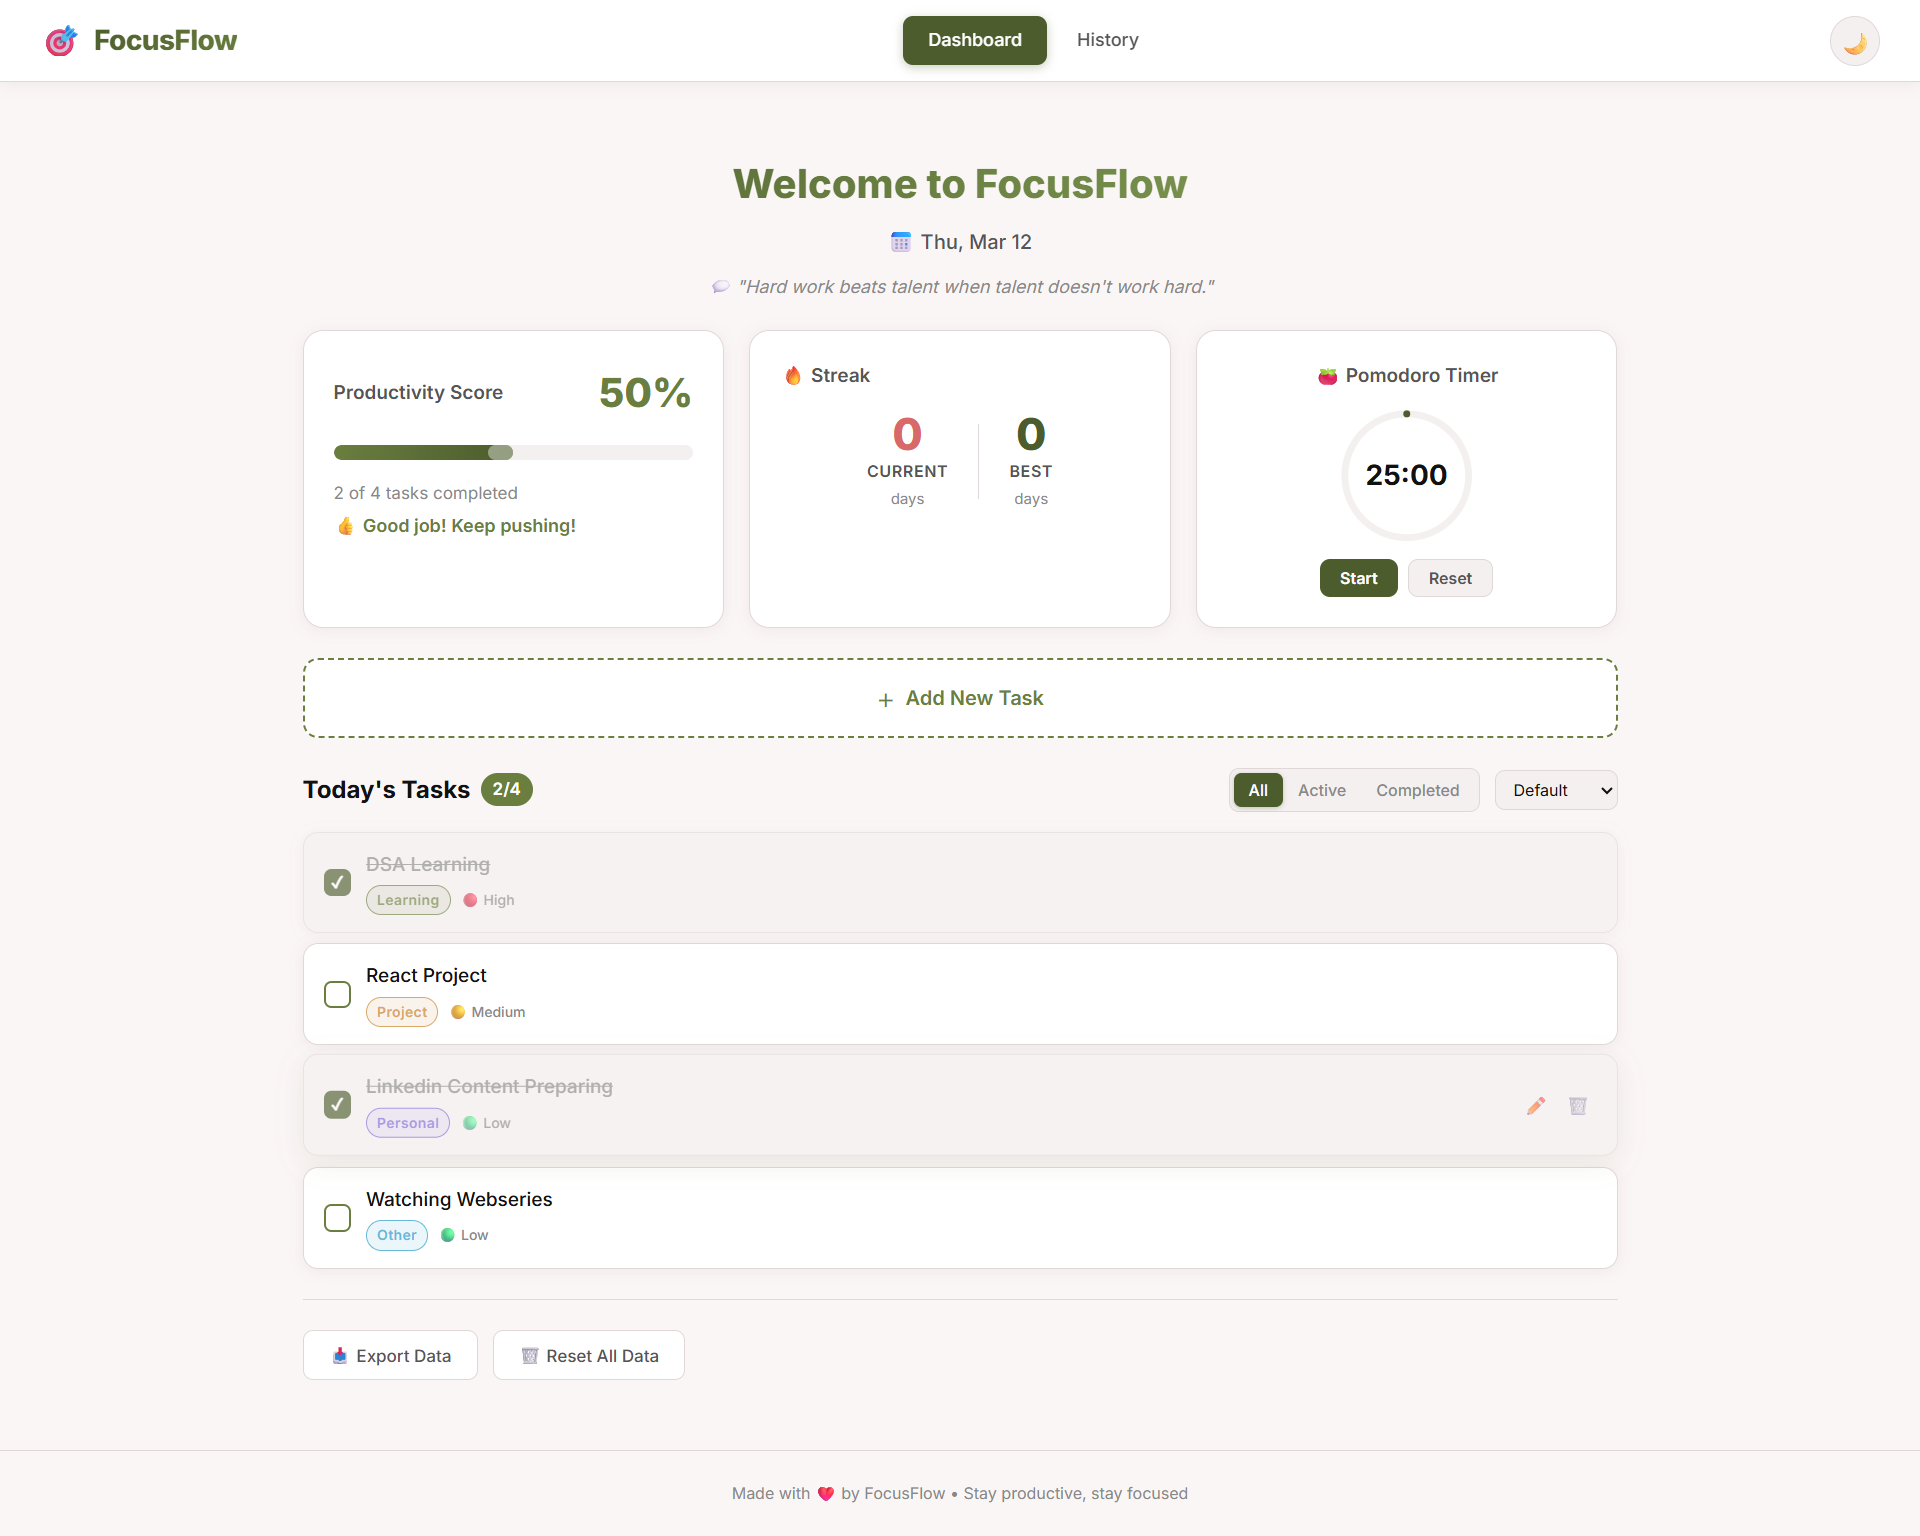Open the Default sort dropdown
This screenshot has width=1920, height=1536.
(1555, 790)
